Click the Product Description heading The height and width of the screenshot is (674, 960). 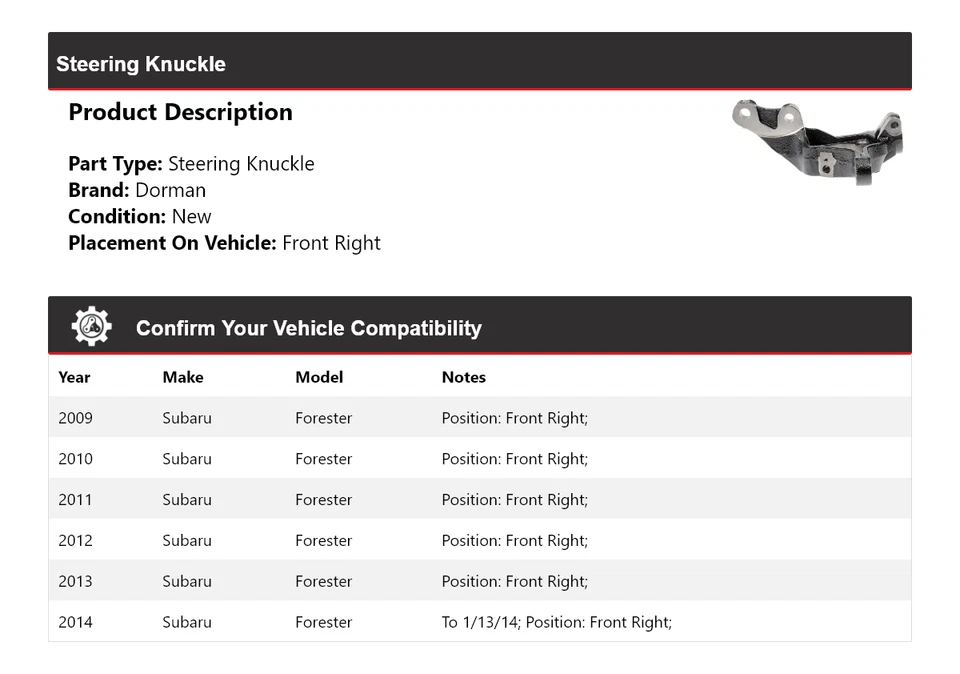click(x=180, y=112)
